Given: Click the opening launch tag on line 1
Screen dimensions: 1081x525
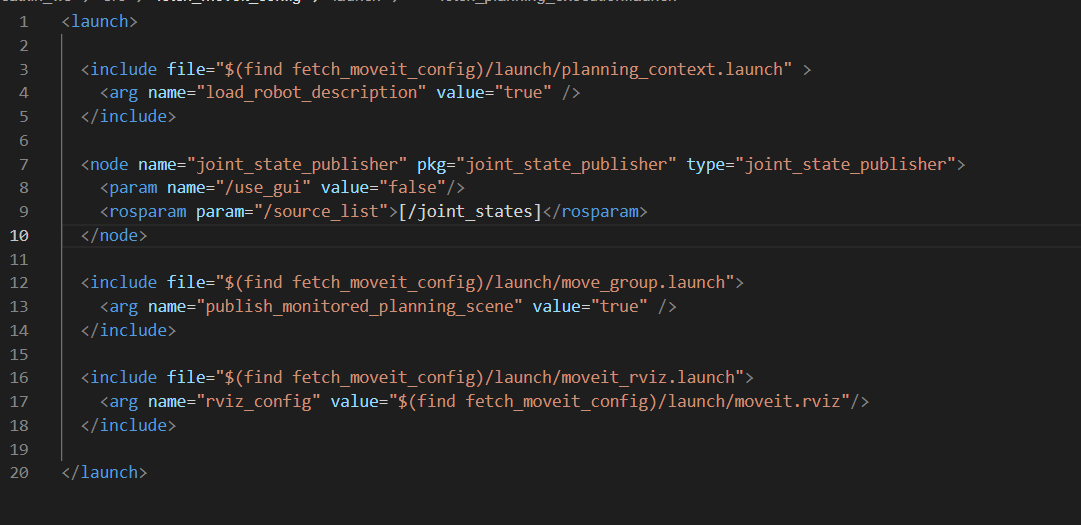Looking at the screenshot, I should coord(99,21).
